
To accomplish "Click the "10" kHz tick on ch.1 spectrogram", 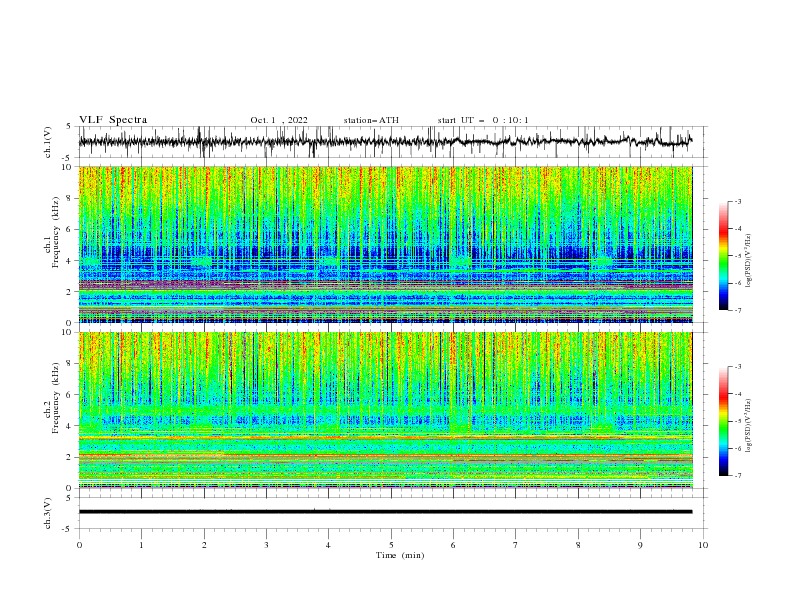I will coord(68,167).
